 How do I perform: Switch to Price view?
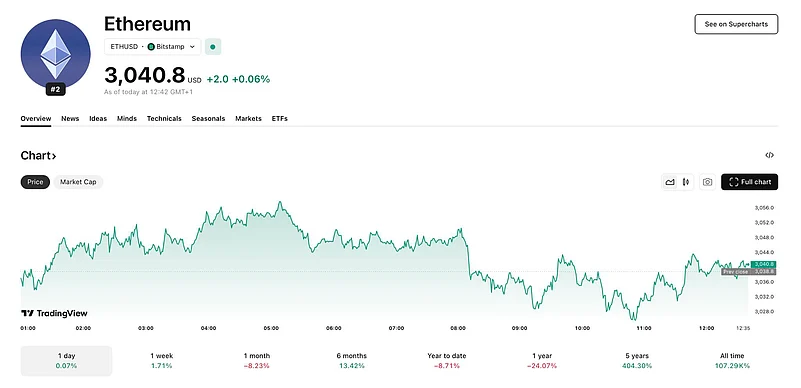pos(35,182)
